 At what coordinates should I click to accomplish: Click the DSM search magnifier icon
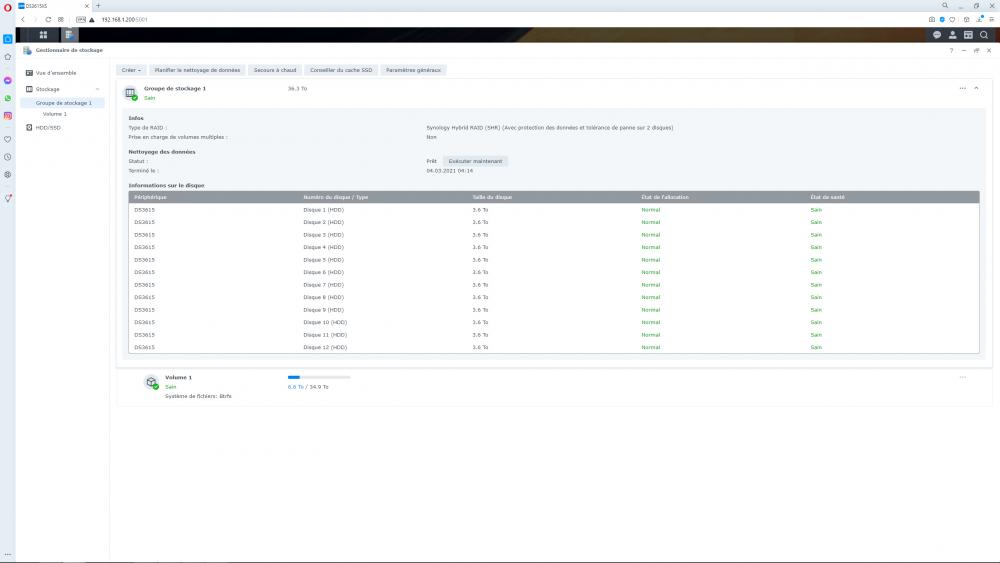click(x=984, y=35)
